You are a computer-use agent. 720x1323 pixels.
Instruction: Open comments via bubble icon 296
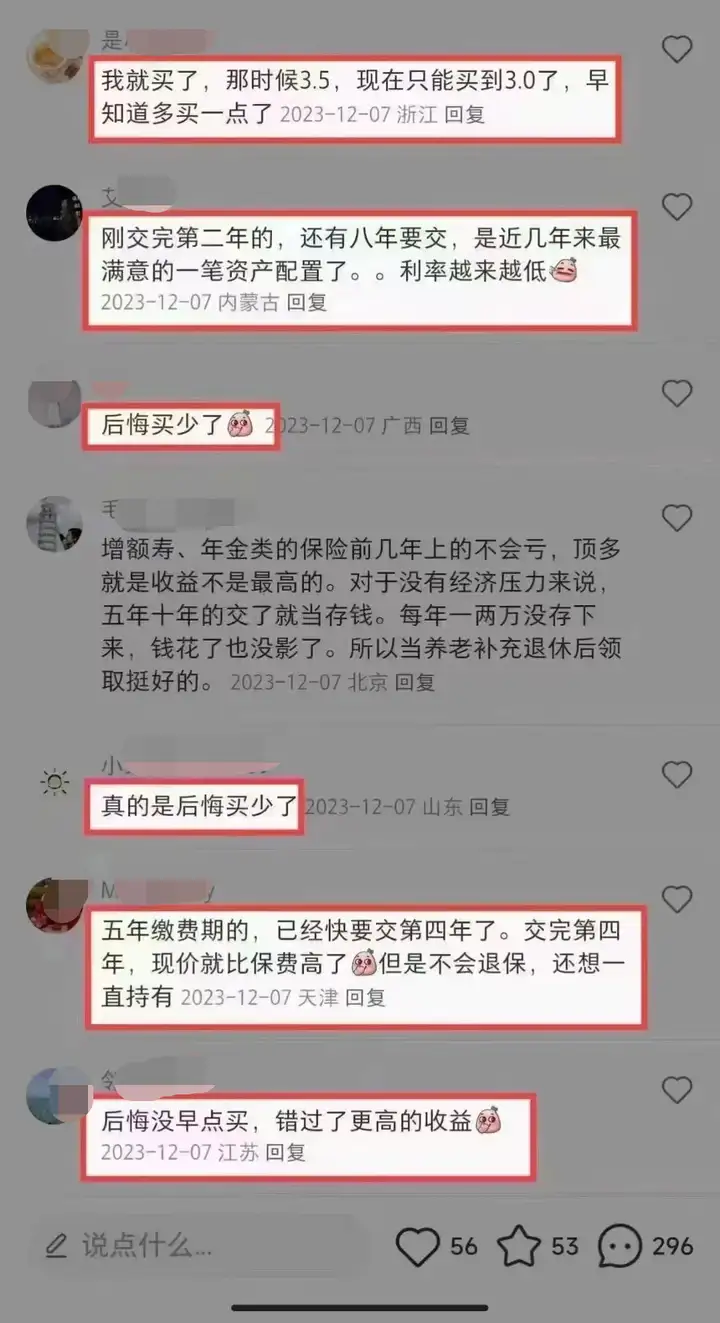coord(620,1246)
